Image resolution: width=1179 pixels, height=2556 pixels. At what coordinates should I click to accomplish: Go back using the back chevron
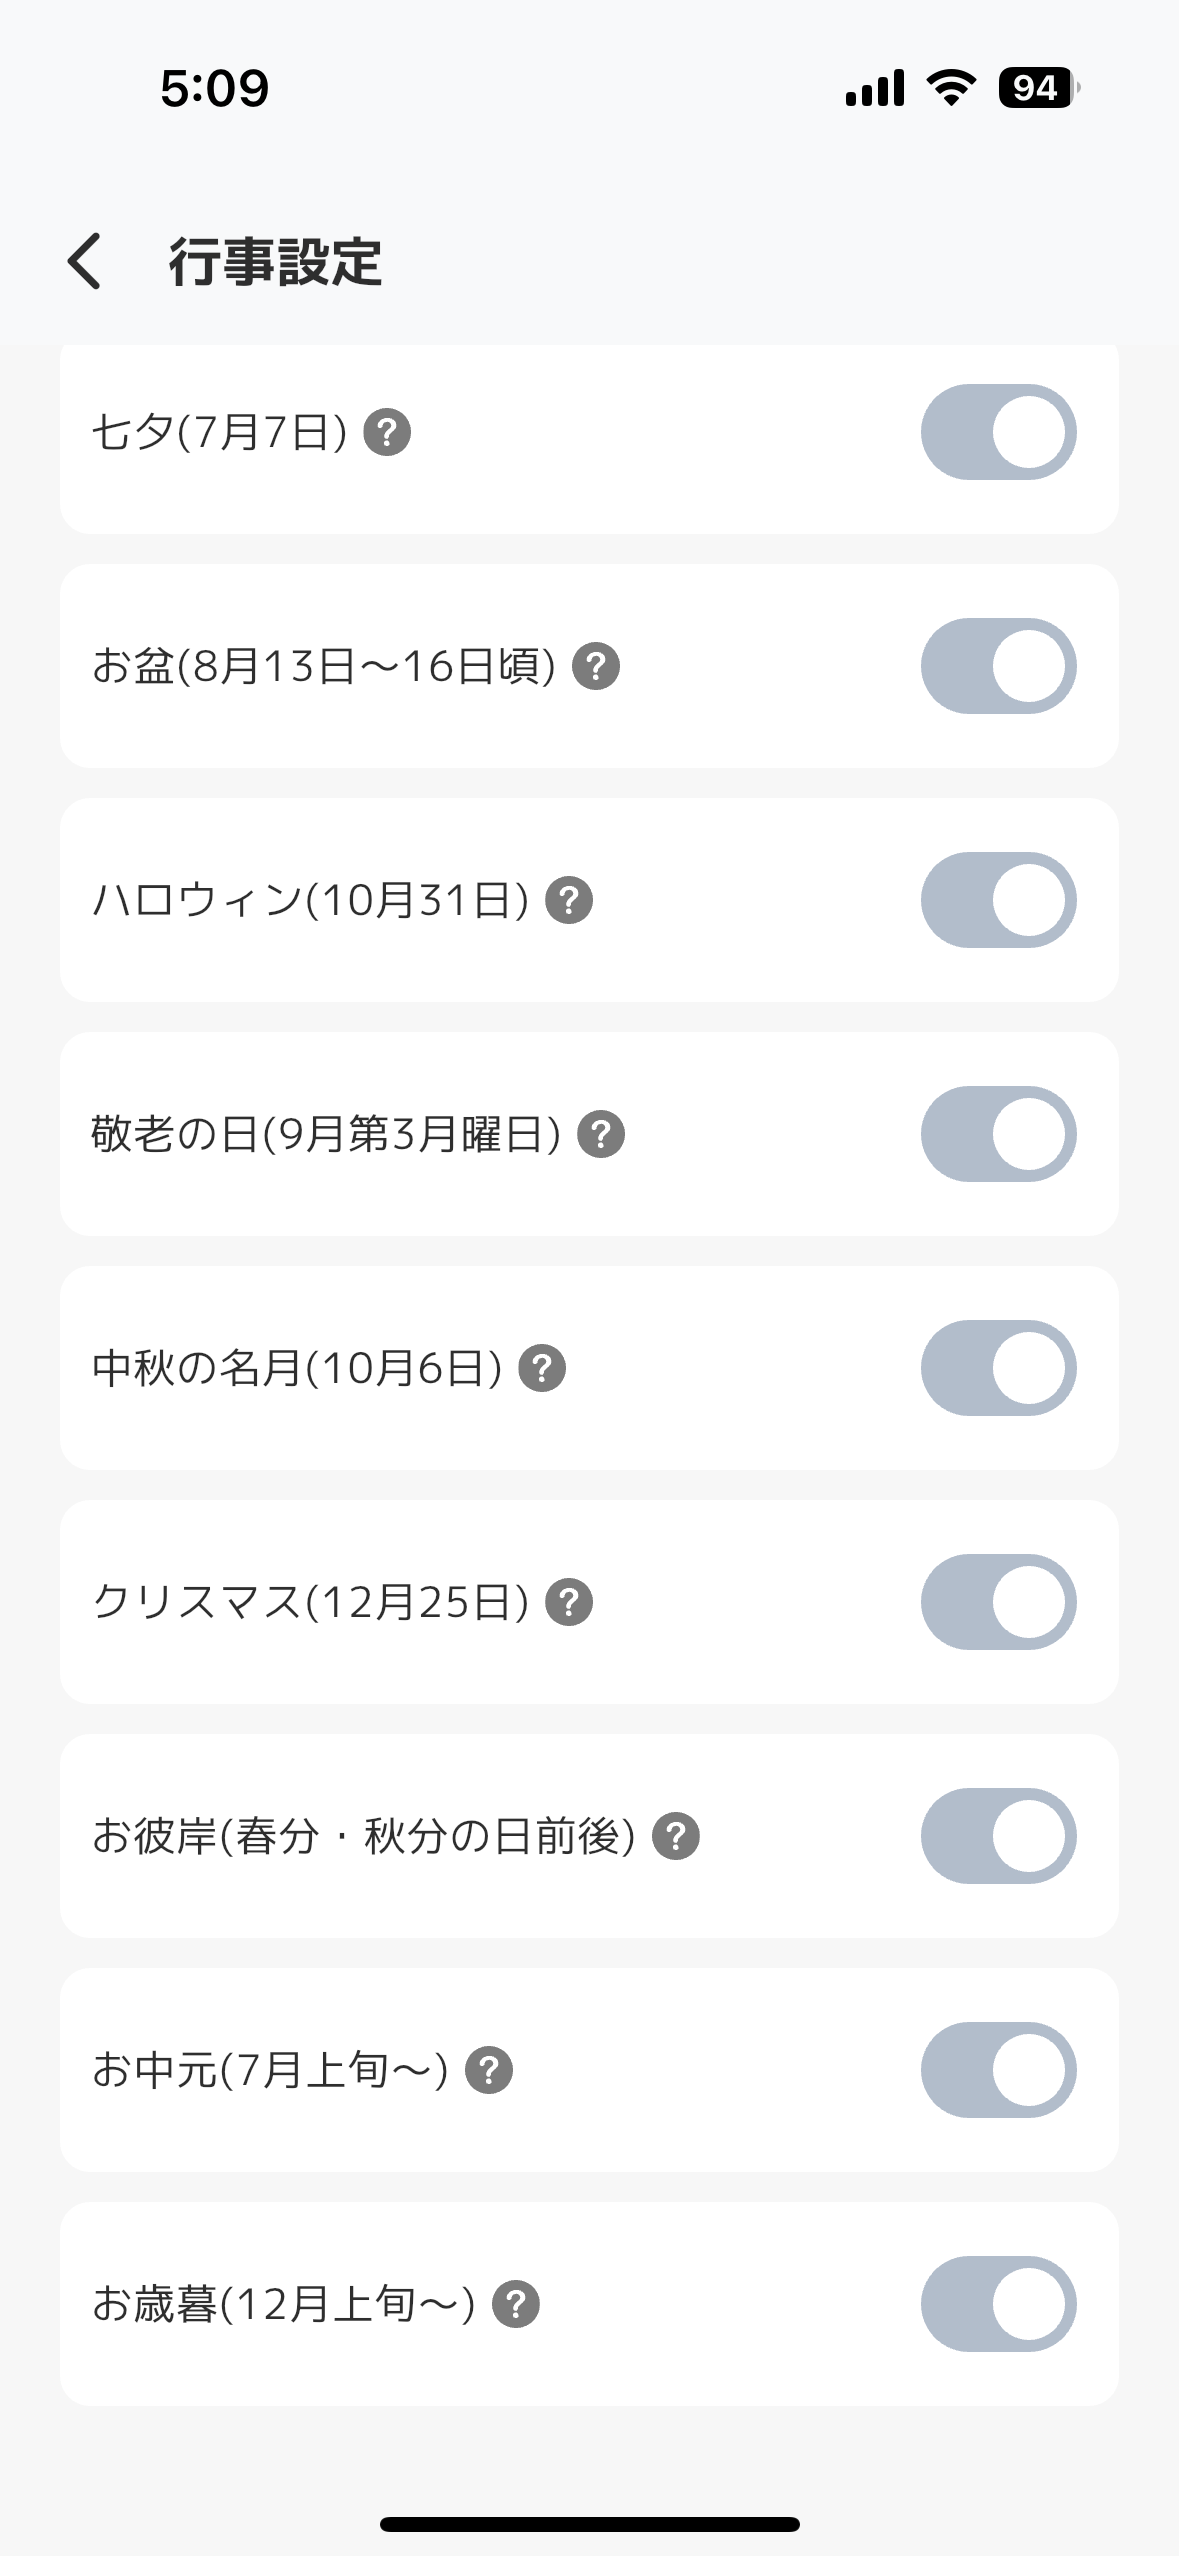point(85,262)
